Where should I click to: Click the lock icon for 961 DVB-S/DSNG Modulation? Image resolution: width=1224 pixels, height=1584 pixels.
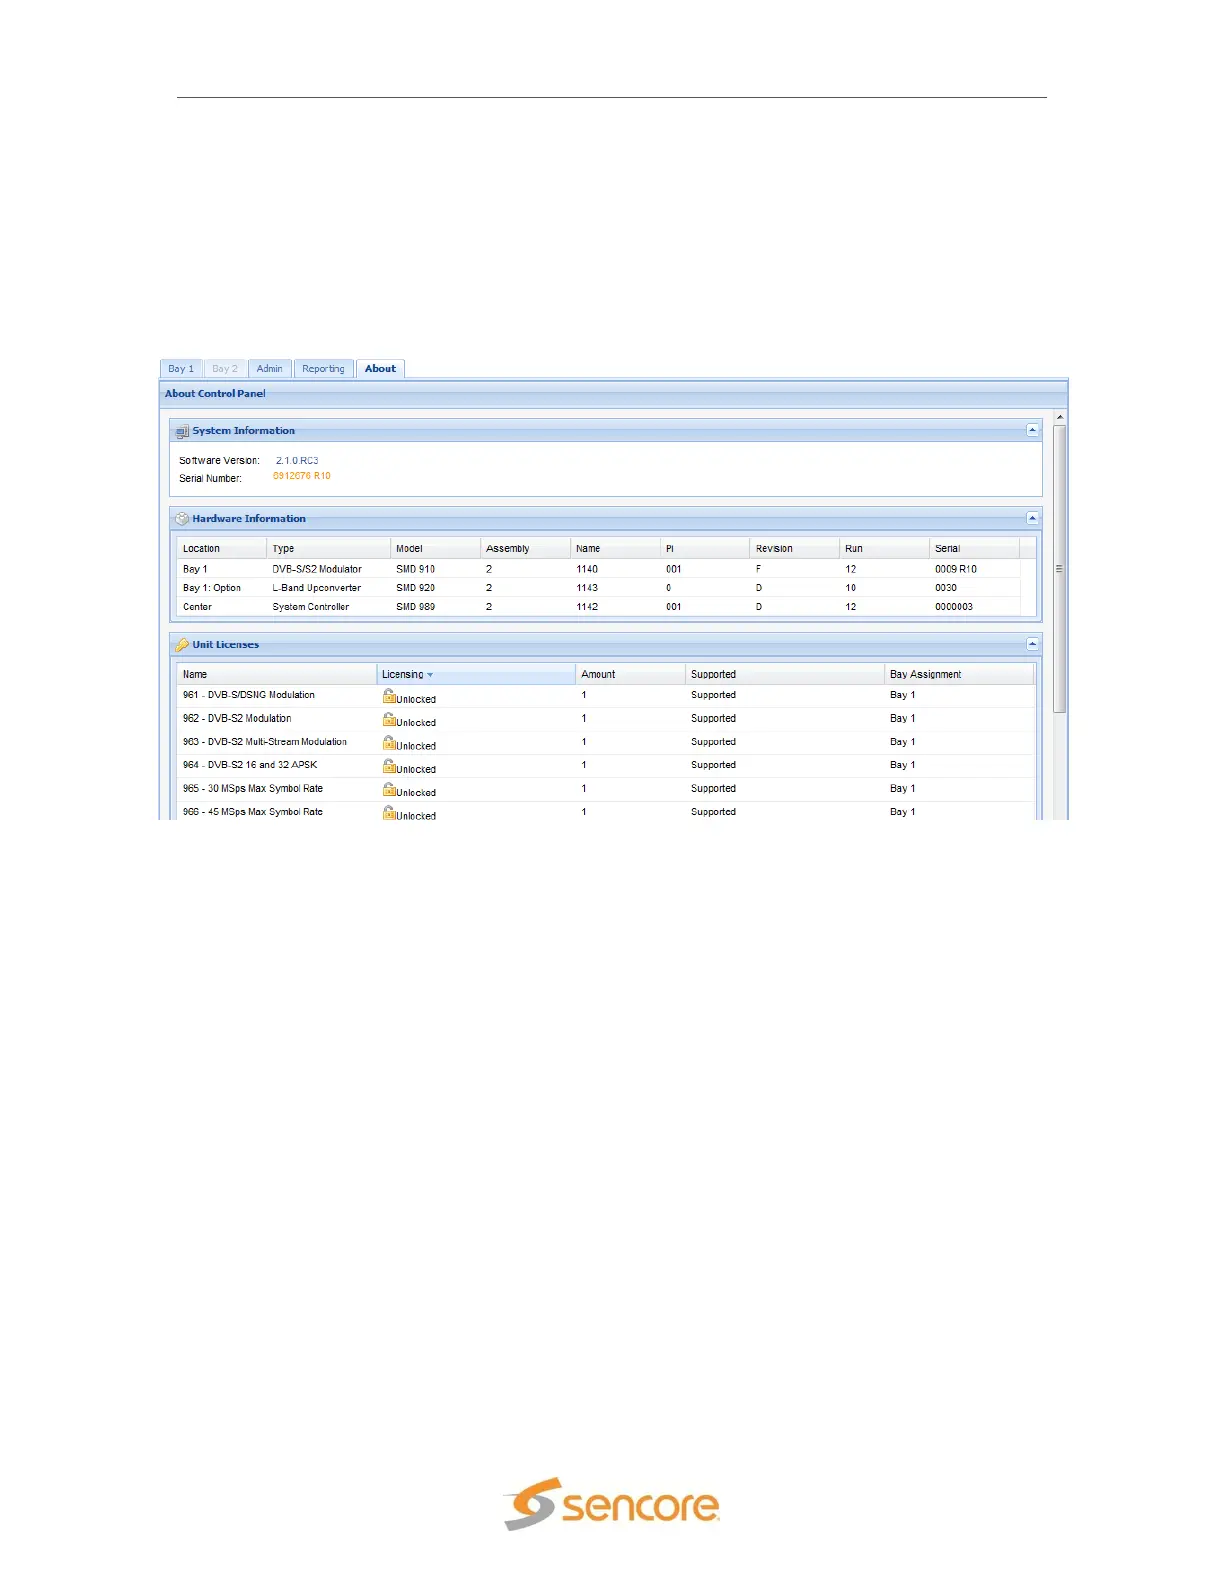[x=389, y=696]
